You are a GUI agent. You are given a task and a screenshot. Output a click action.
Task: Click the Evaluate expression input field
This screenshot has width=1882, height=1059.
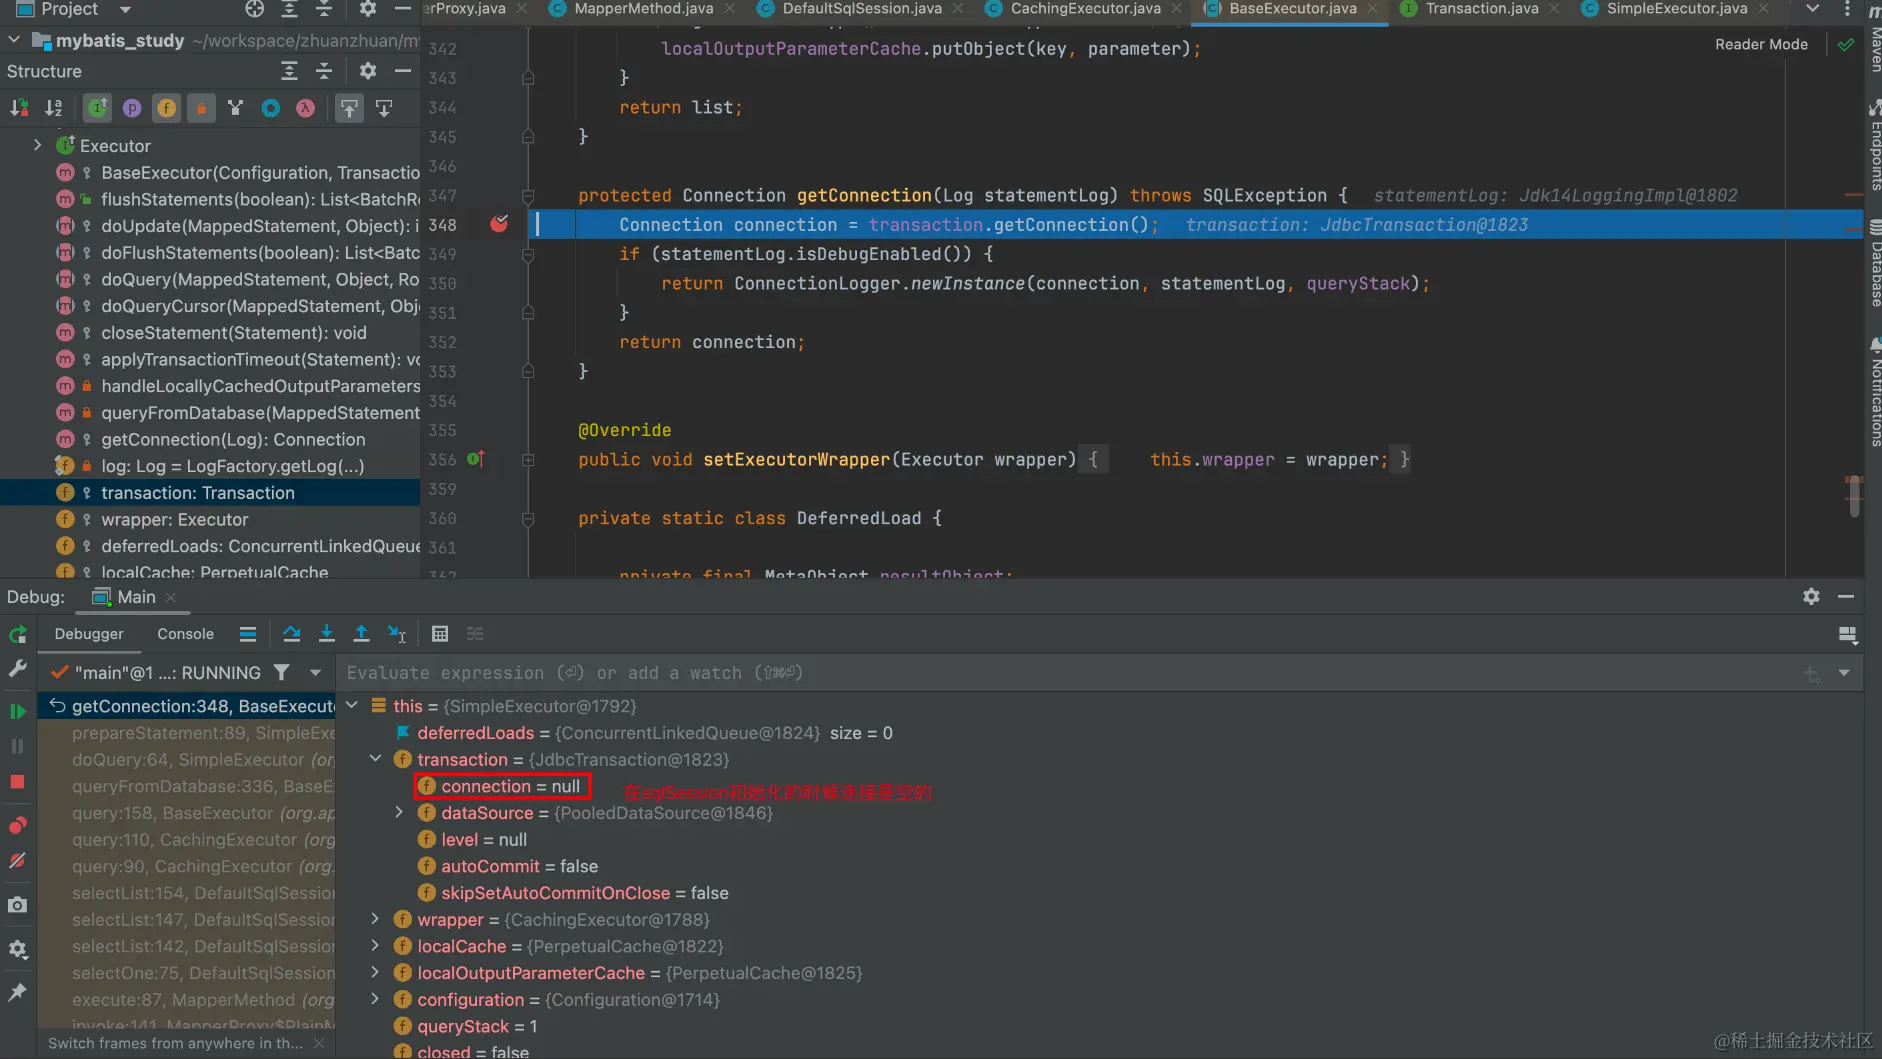point(1070,673)
